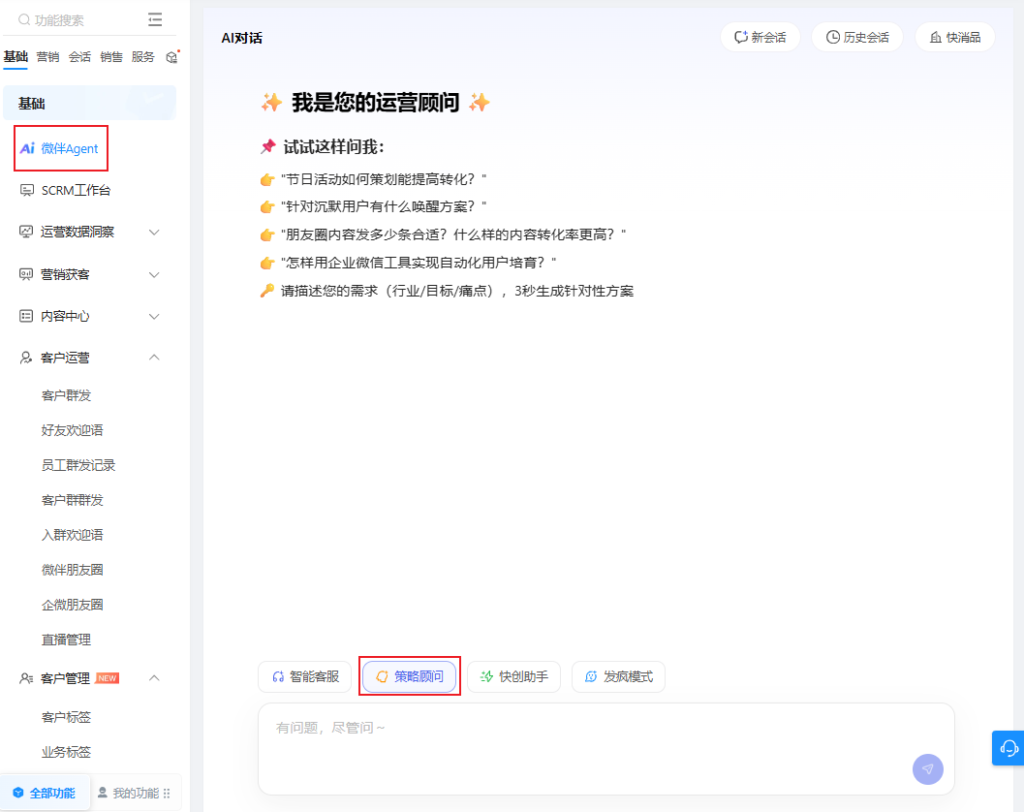
Task: Click the 运营数据洞察 monitor icon
Action: pos(26,232)
